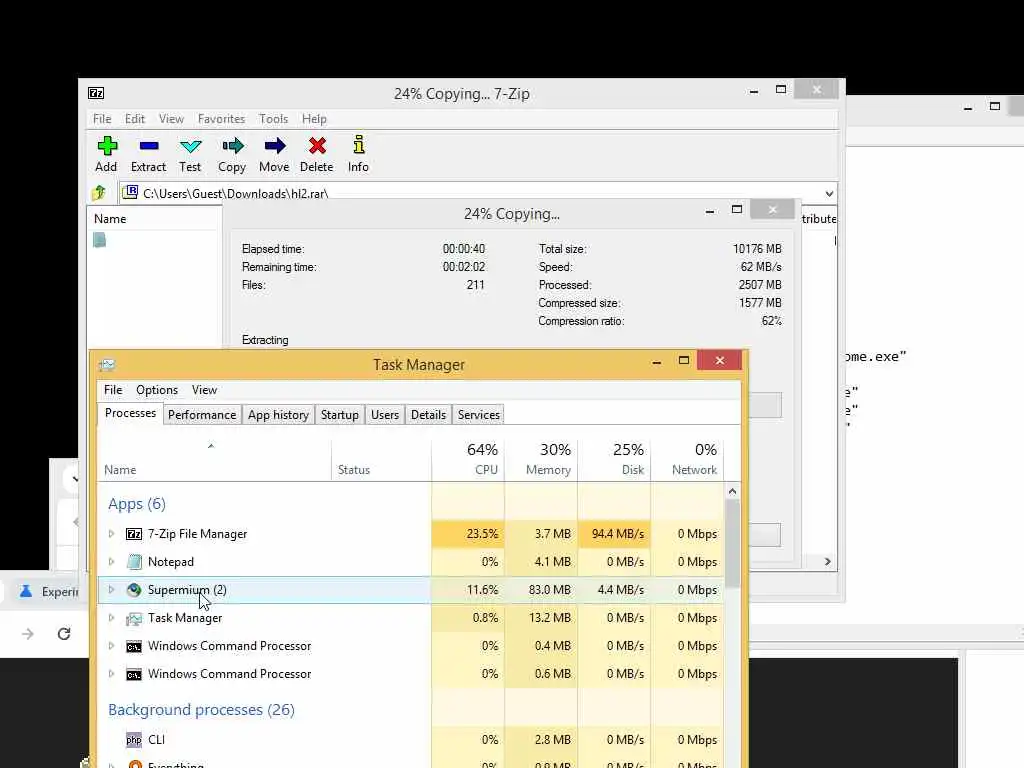Click the CLI php process icon

tap(134, 739)
